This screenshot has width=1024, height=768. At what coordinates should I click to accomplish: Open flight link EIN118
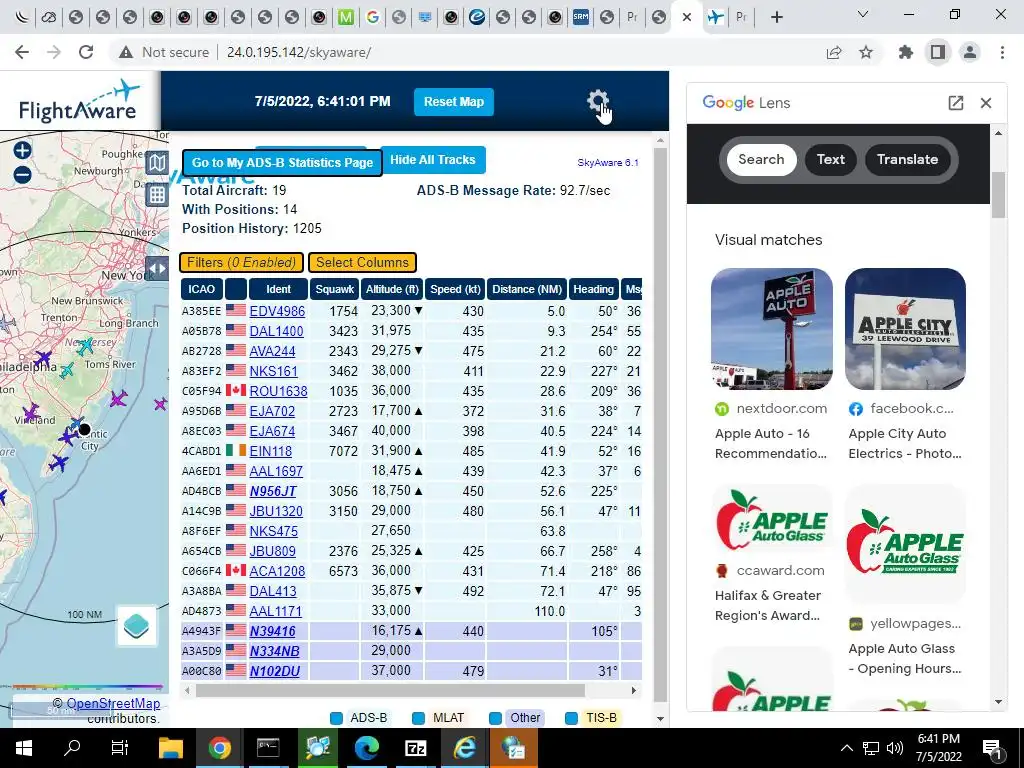click(x=270, y=451)
